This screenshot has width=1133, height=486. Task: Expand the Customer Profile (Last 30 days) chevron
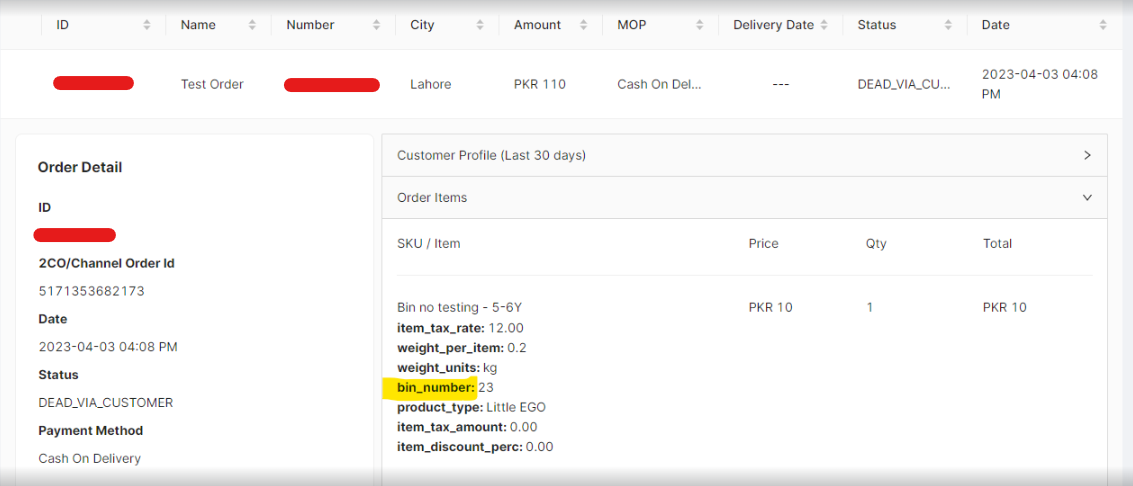pos(1087,156)
